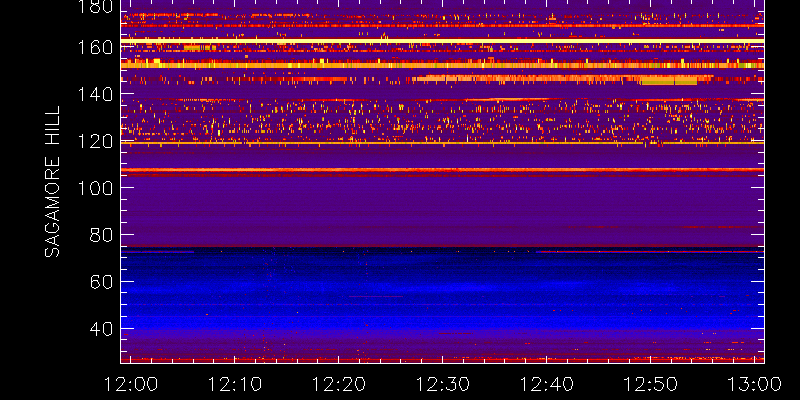The image size is (800, 400).
Task: Click the 12:50 time axis label
Action: pyautogui.click(x=651, y=384)
